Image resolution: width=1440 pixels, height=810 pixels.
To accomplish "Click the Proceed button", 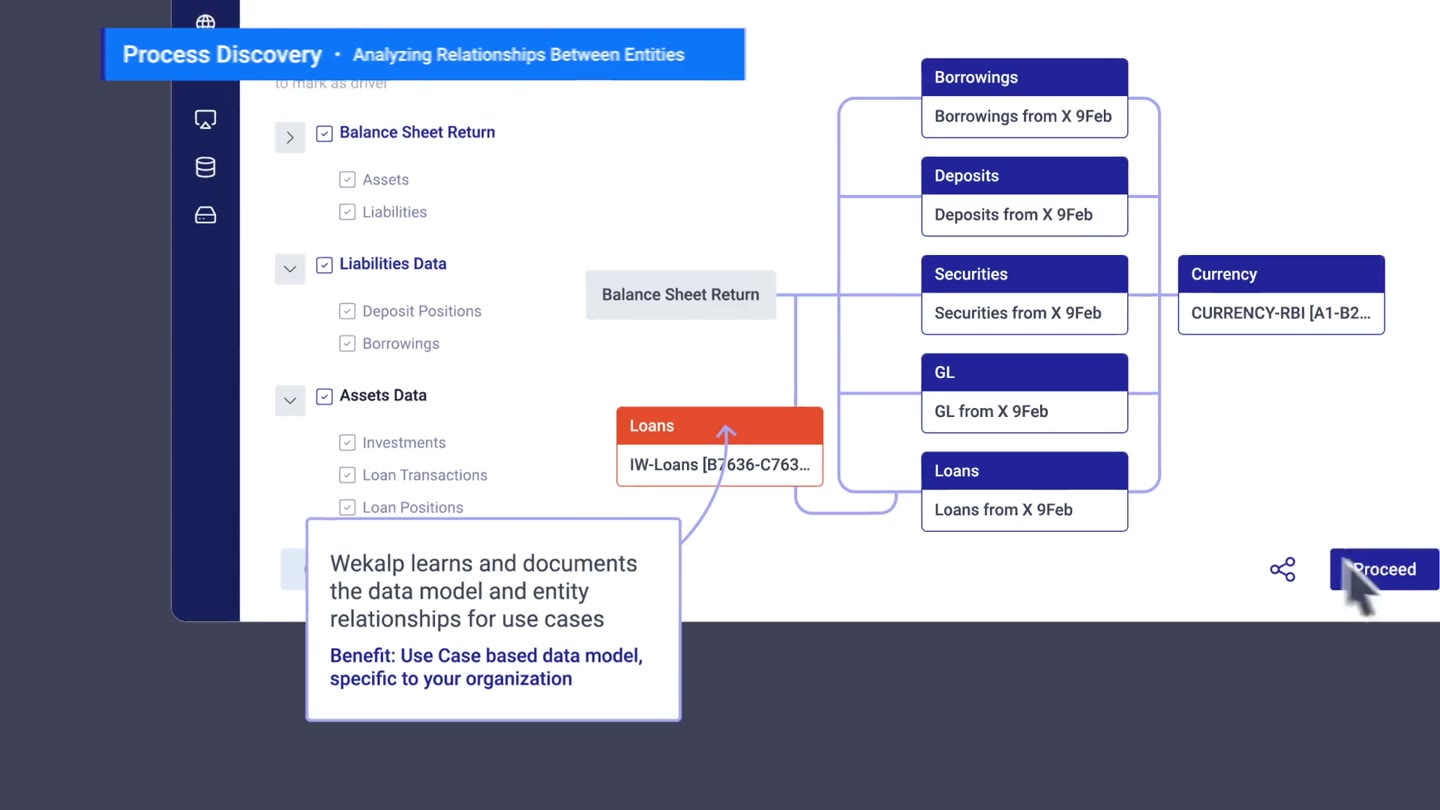I will click(x=1384, y=569).
